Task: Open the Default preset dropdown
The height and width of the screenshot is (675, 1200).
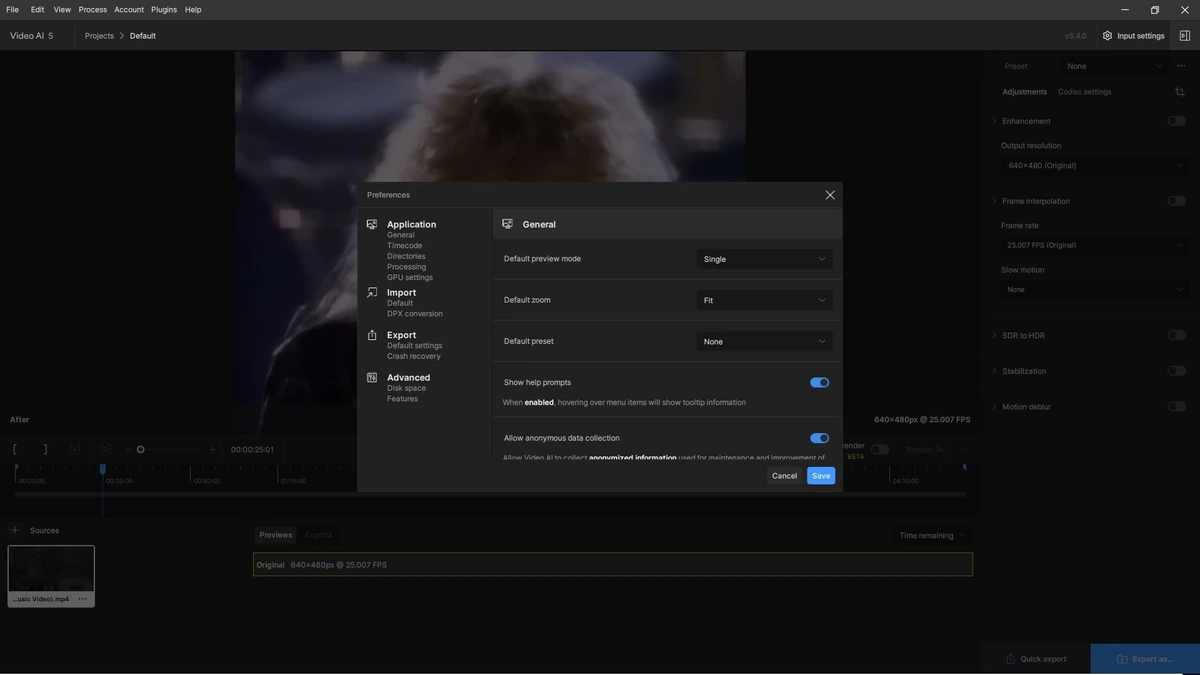Action: [x=764, y=342]
